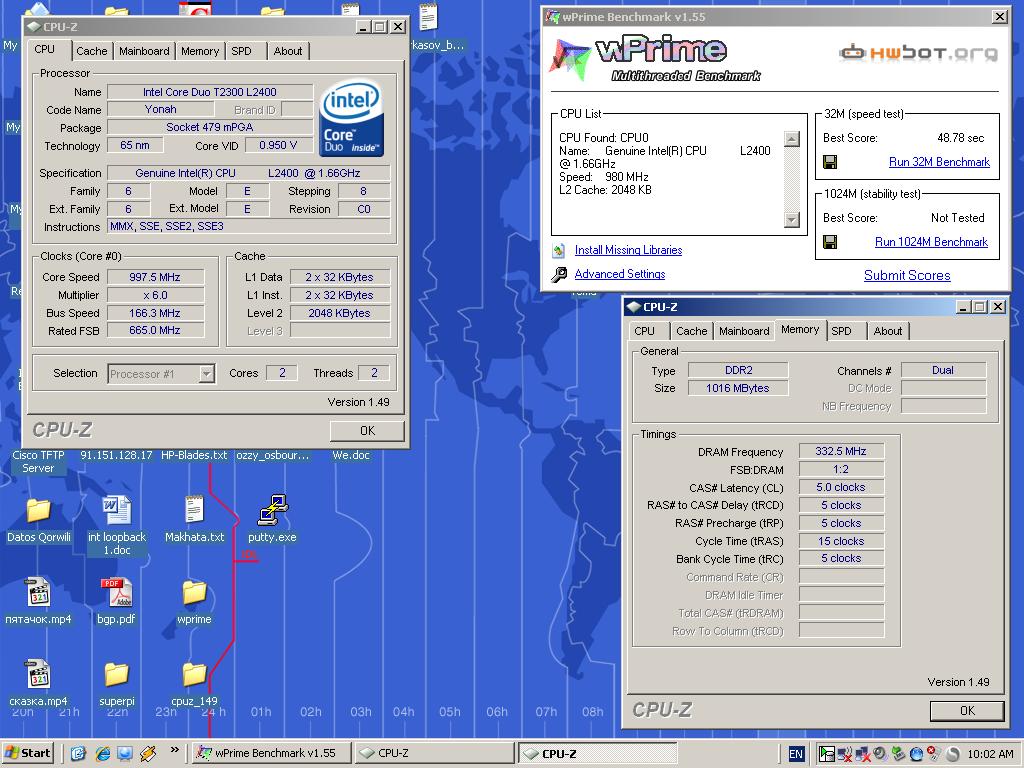Select the пятачок.mp4 video file
The image size is (1024, 768).
point(39,592)
